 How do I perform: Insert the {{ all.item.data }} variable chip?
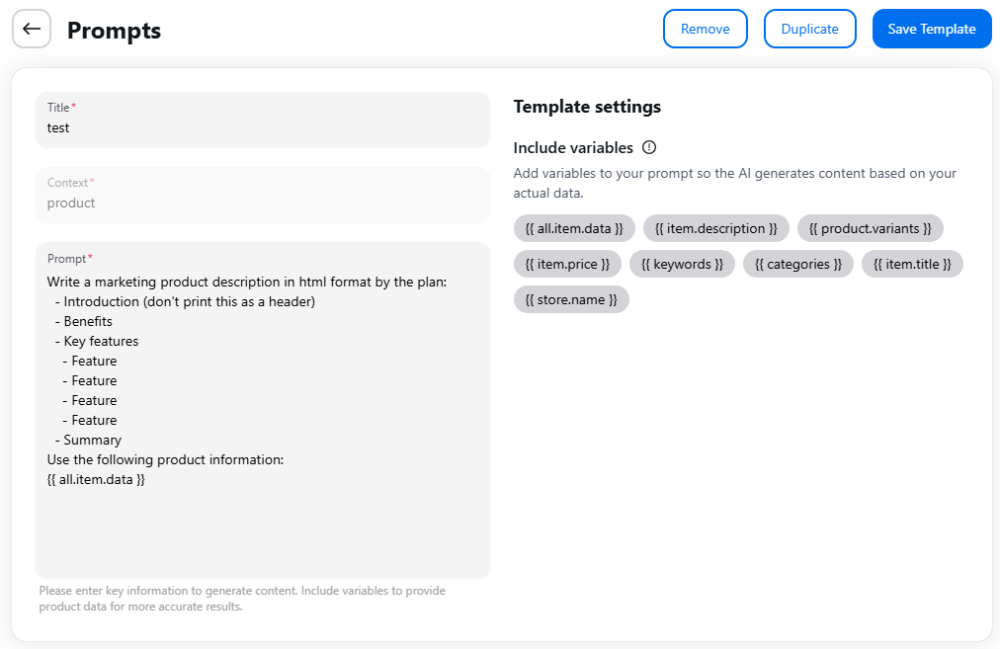[x=574, y=228]
